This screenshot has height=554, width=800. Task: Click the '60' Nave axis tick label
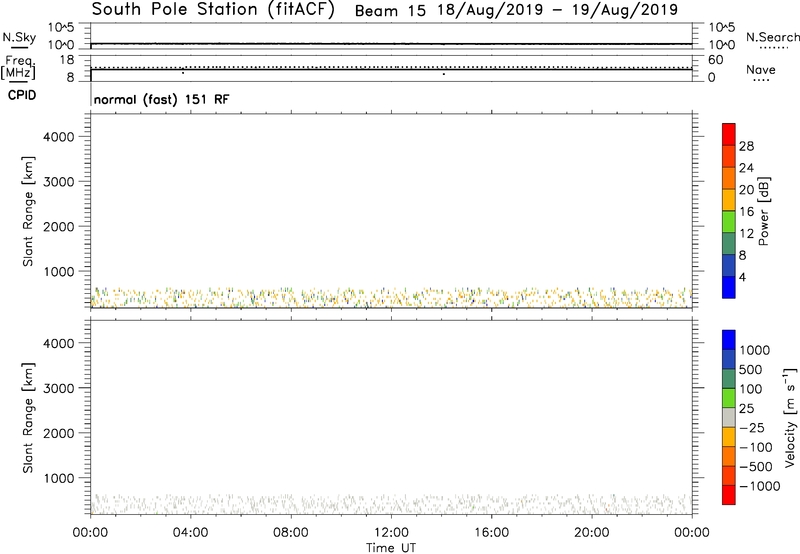pyautogui.click(x=716, y=60)
